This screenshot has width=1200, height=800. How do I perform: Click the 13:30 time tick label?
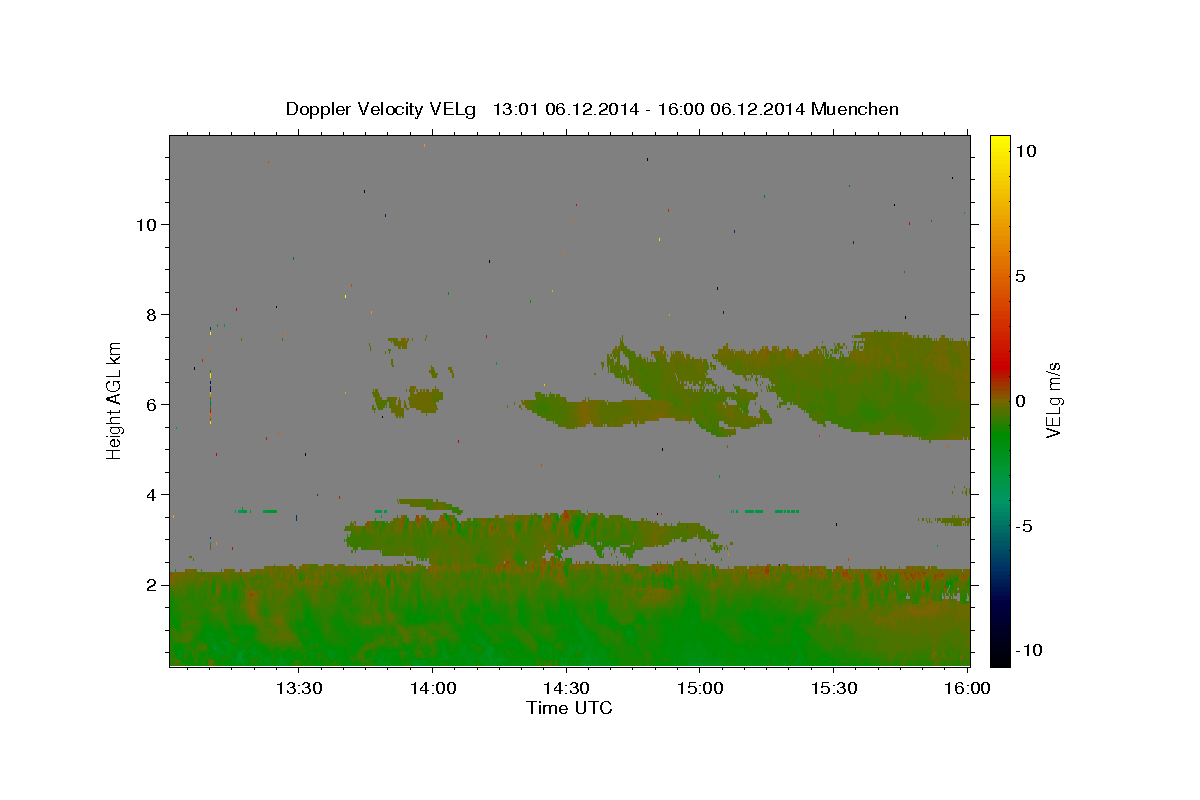coord(298,688)
